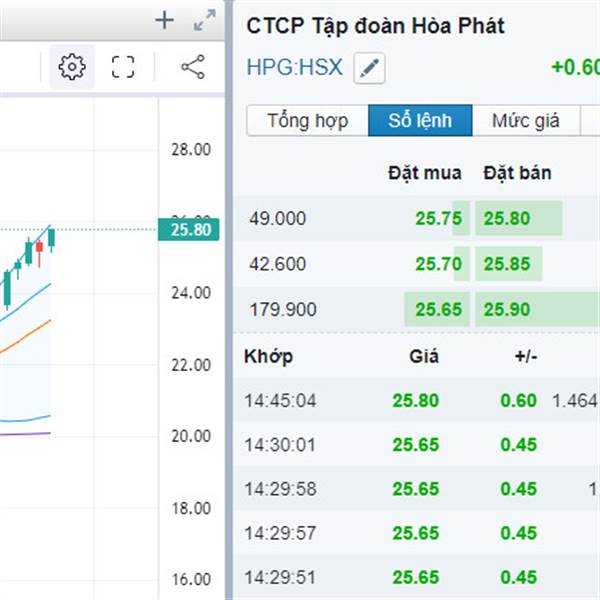
Task: Click the 22.00 price axis label
Action: (x=191, y=365)
